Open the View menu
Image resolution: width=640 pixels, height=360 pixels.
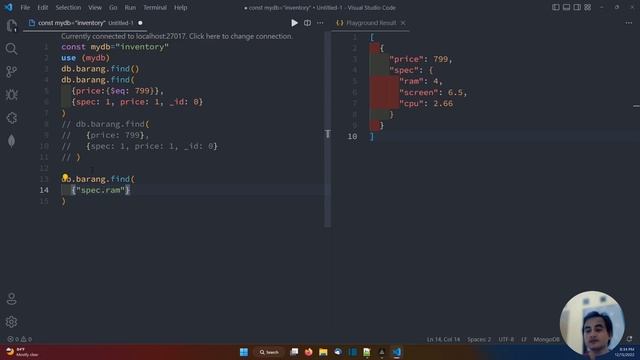95,7
